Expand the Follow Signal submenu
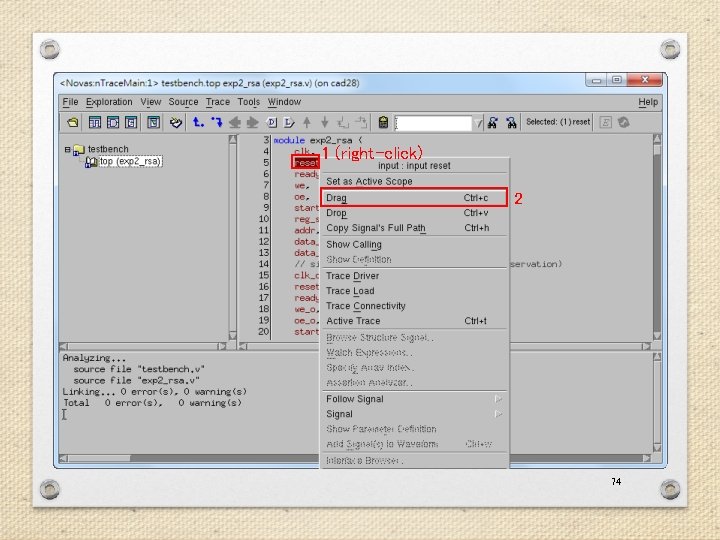 coord(498,399)
